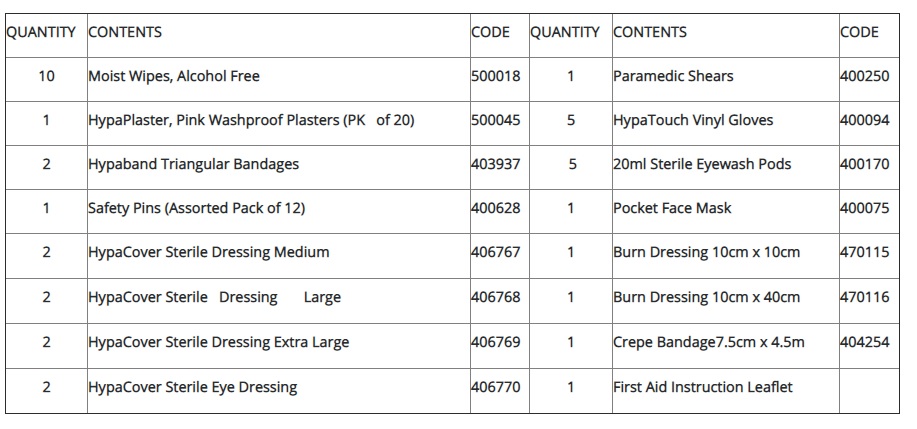This screenshot has height=429, width=917.
Task: Click HypaTouch Vinyl Gloves
Action: [693, 120]
